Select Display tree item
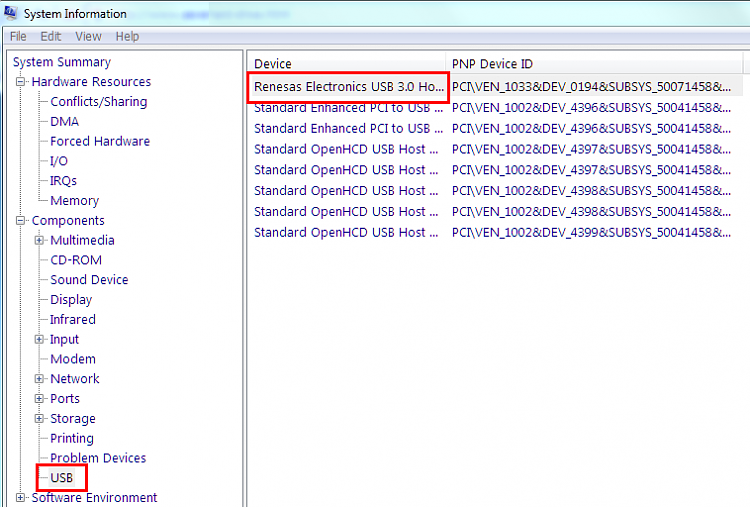Screen dimensions: 750x507 point(71,300)
